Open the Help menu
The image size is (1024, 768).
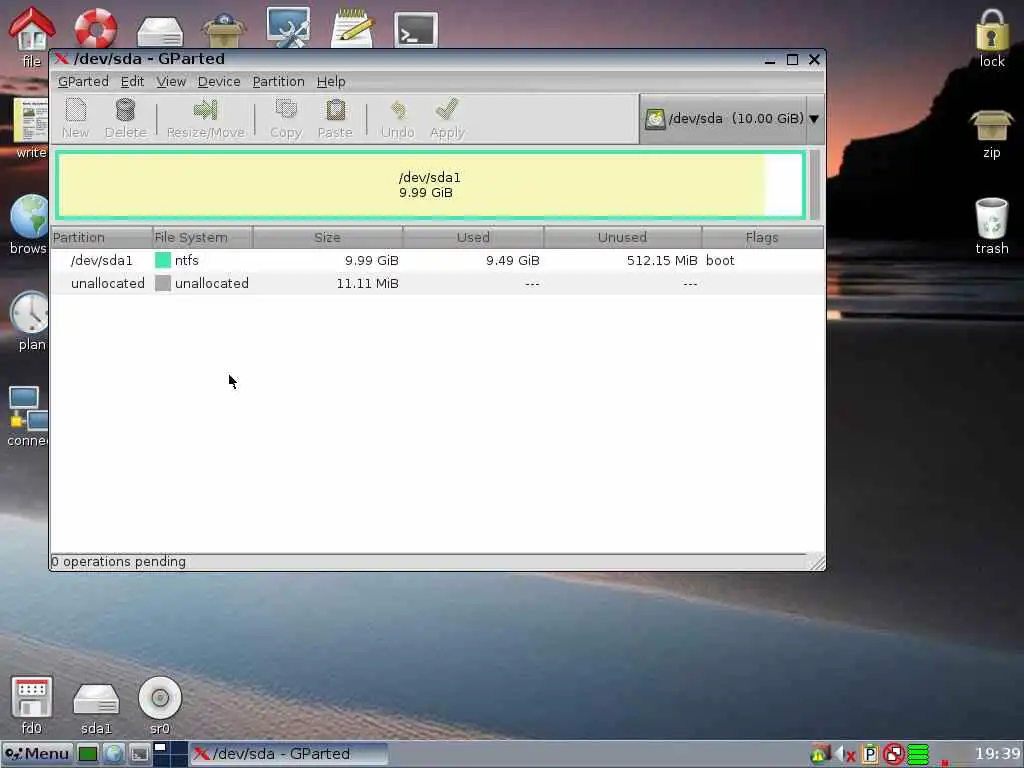(x=331, y=82)
